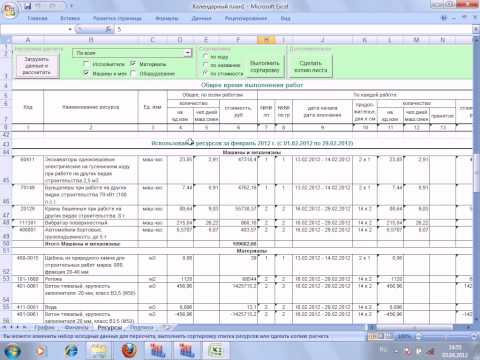Select column H header

266,40
